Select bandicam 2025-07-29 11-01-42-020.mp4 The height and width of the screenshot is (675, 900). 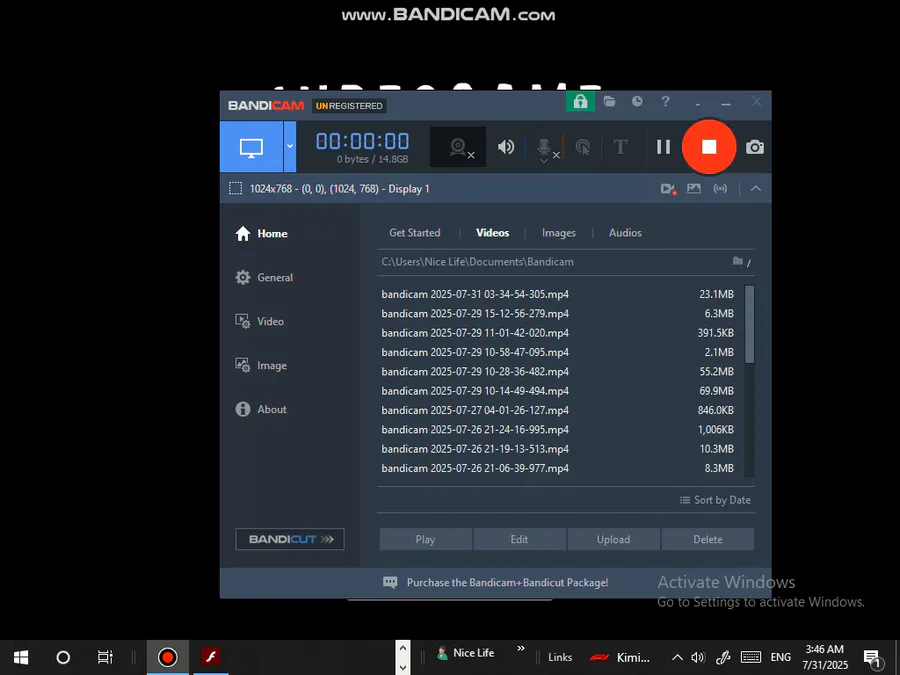(x=557, y=333)
